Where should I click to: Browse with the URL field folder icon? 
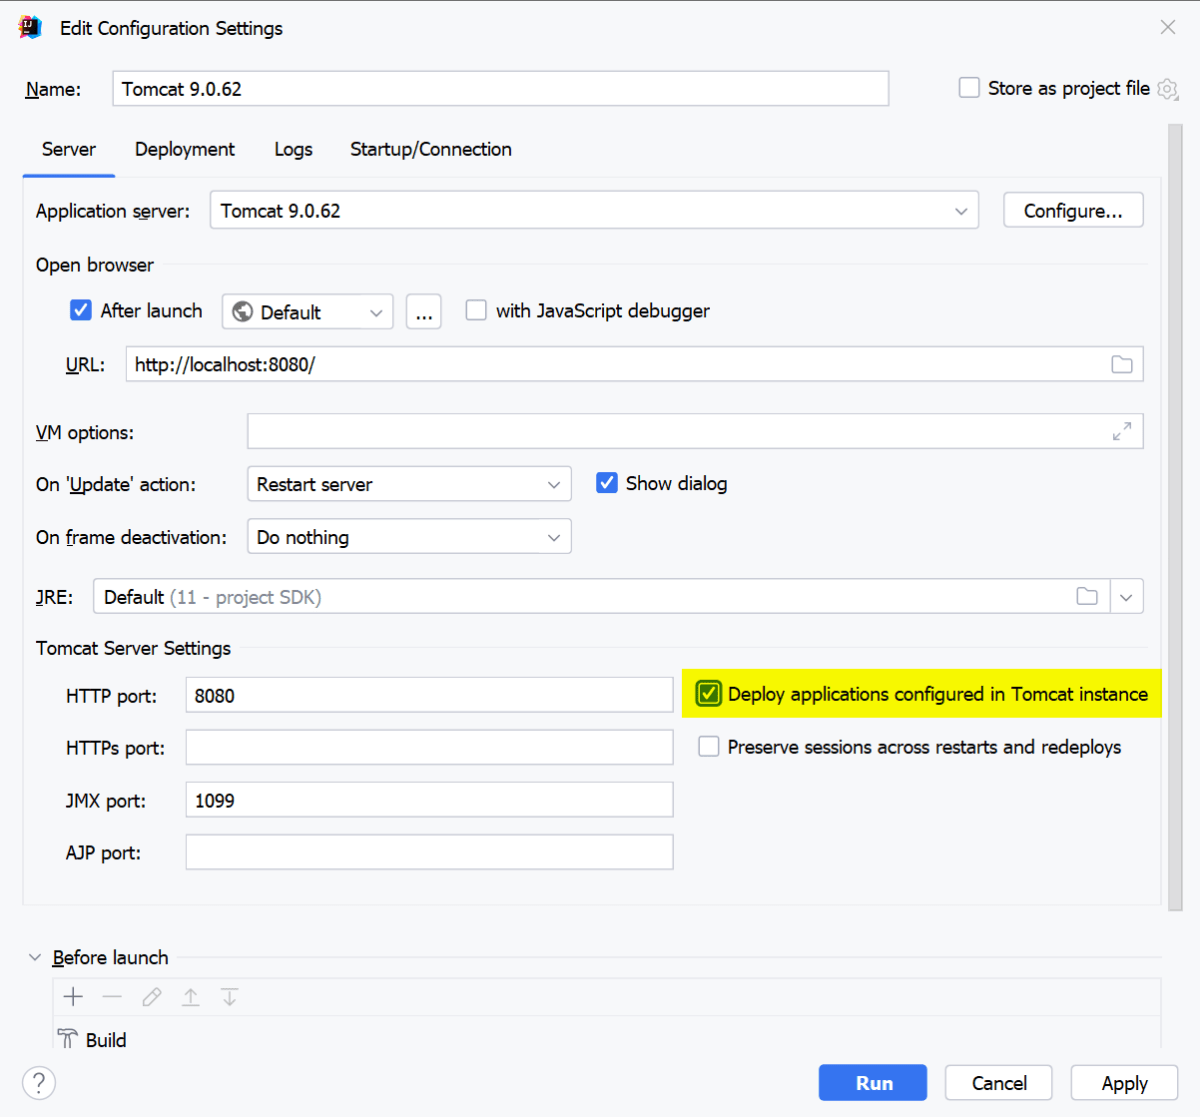coord(1122,365)
